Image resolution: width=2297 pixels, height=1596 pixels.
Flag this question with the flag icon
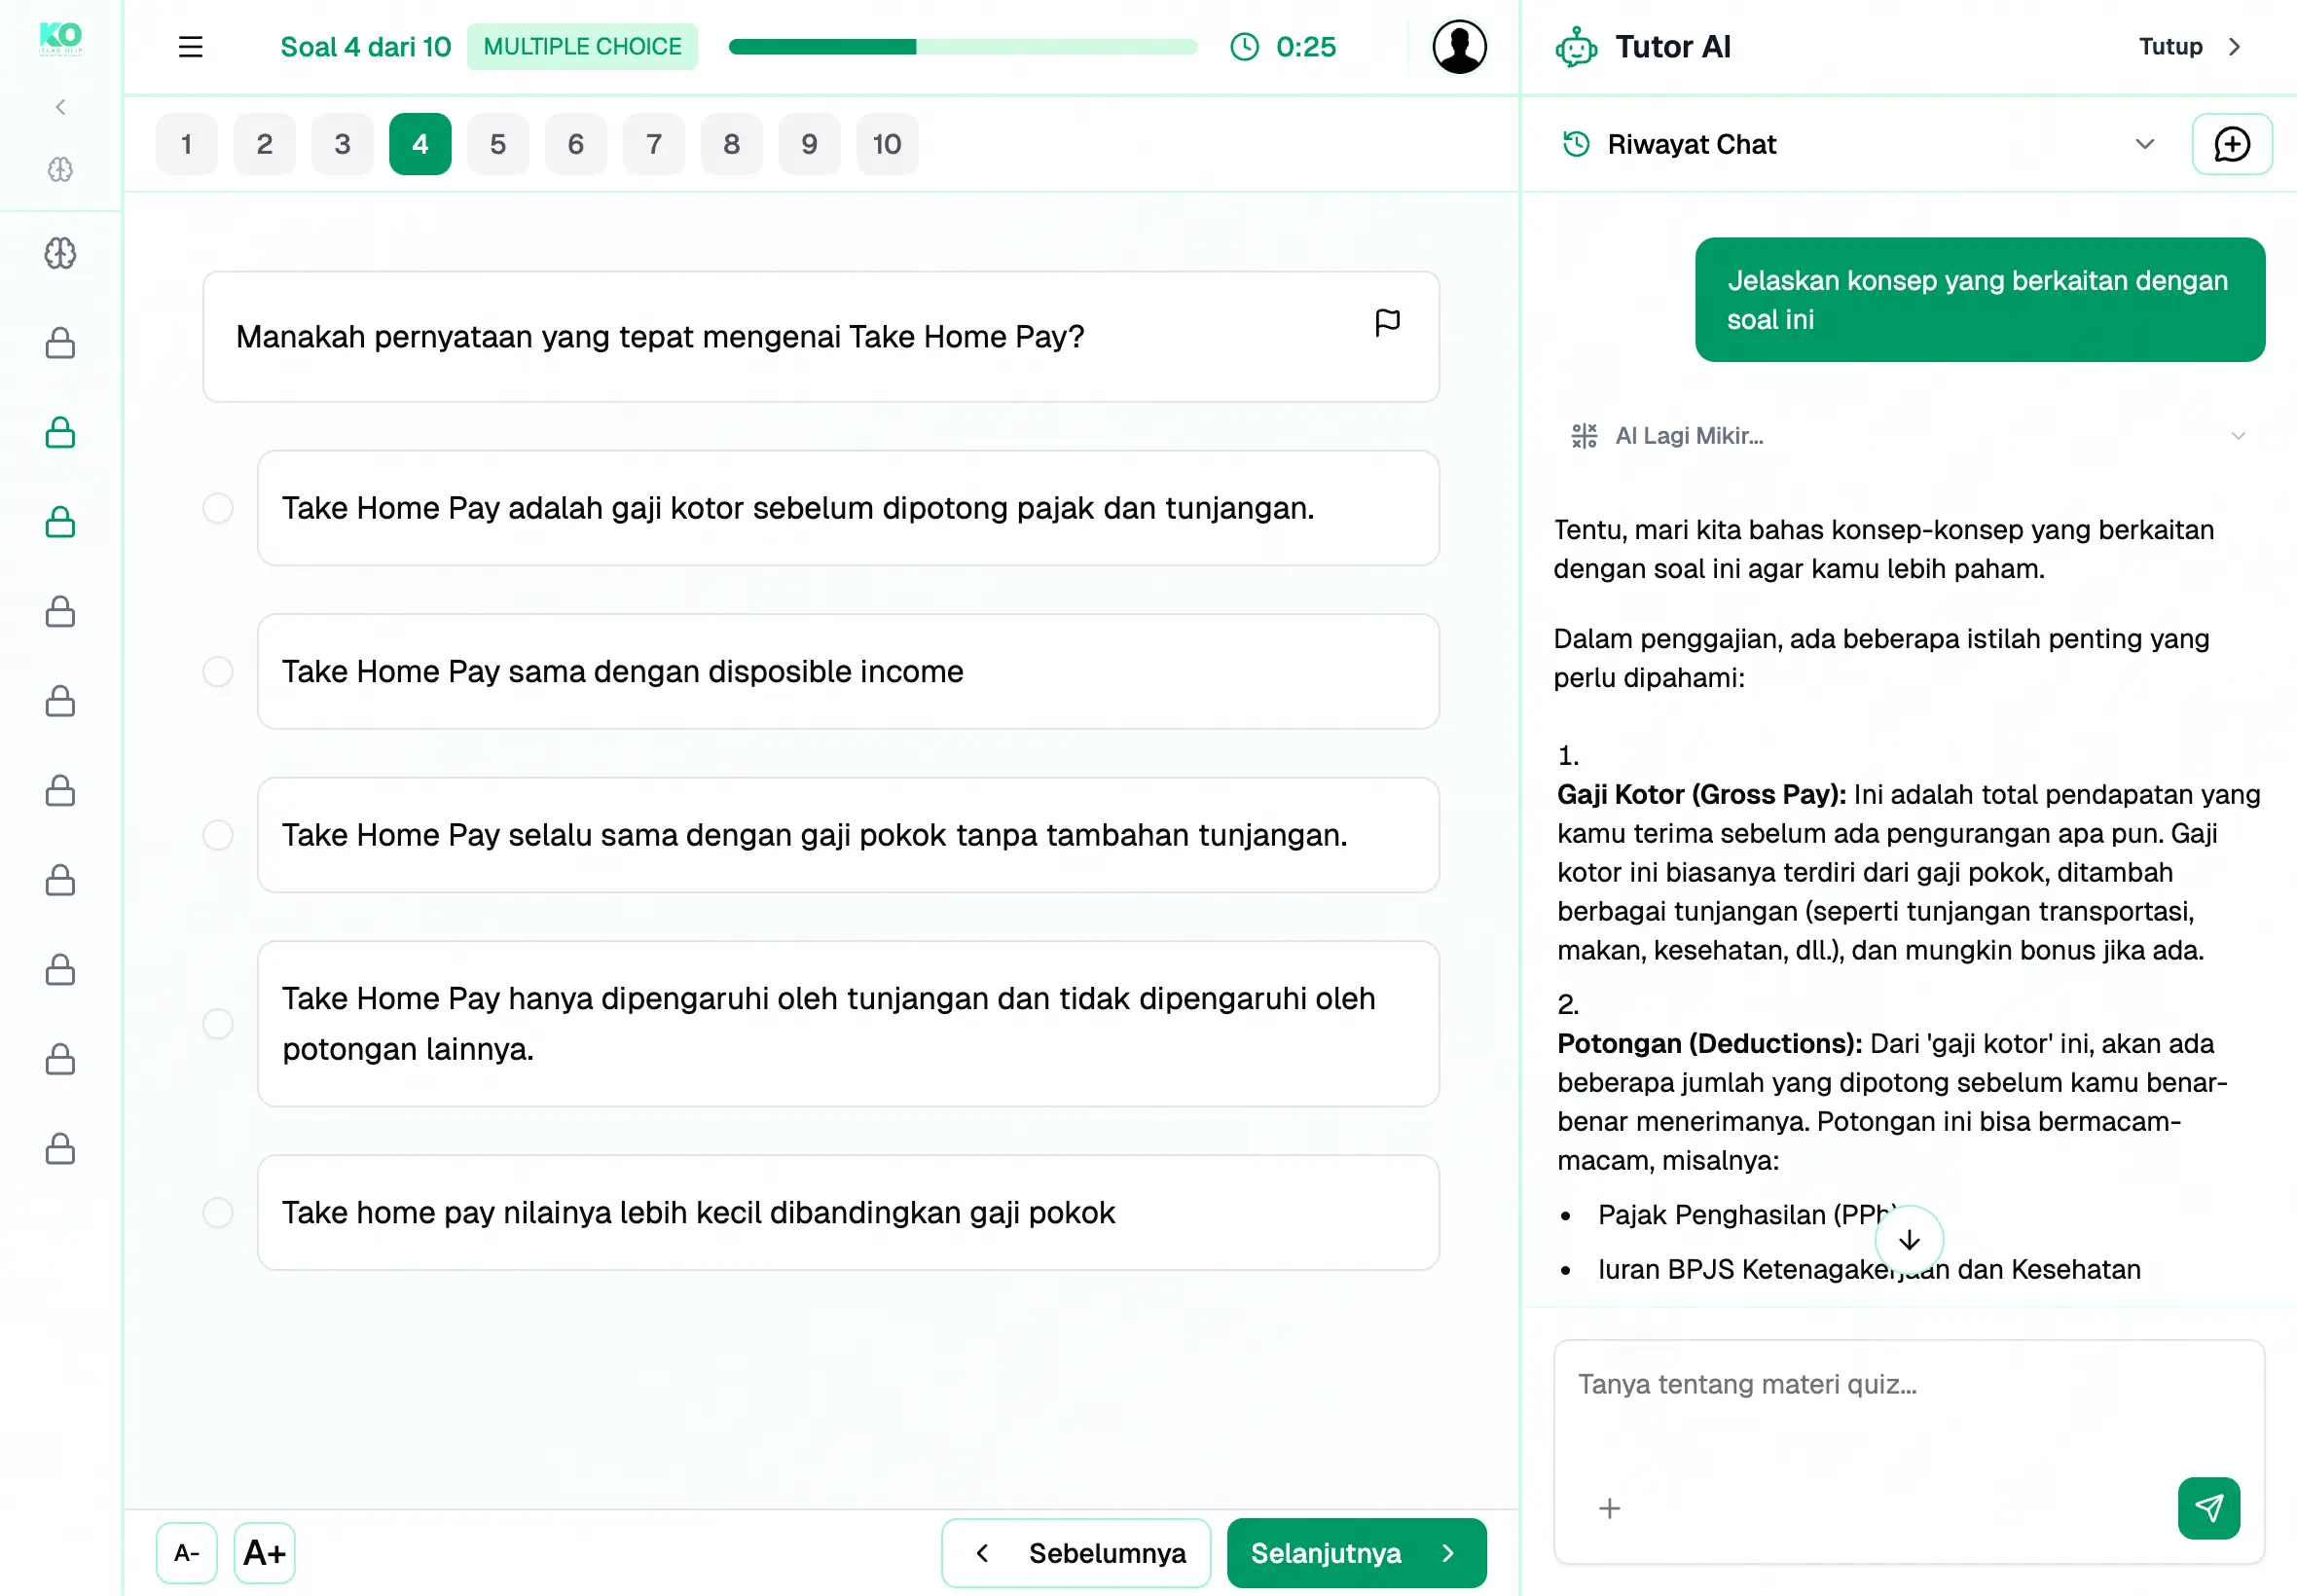point(1387,322)
